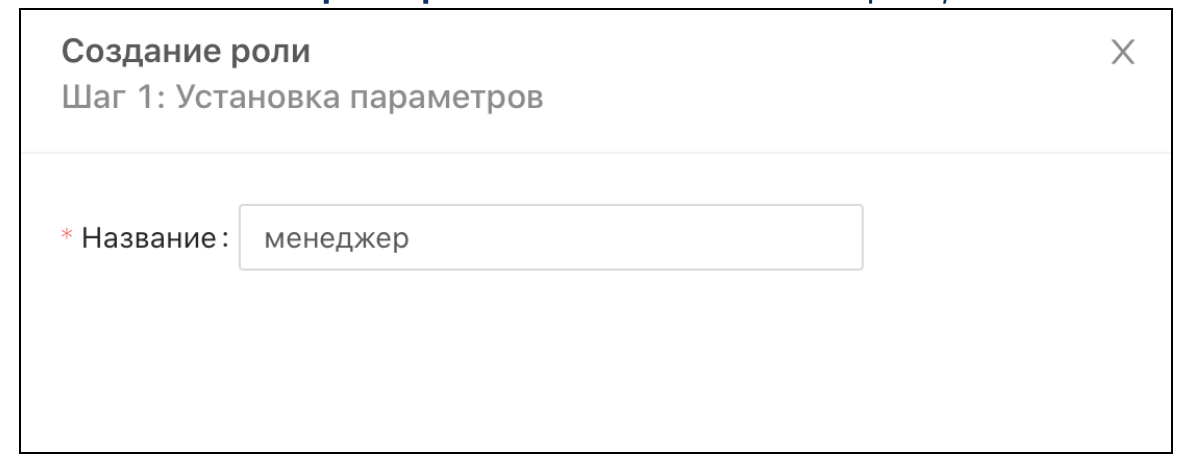Click the Шаг 1: Установка параметров subtitle

coord(303,100)
